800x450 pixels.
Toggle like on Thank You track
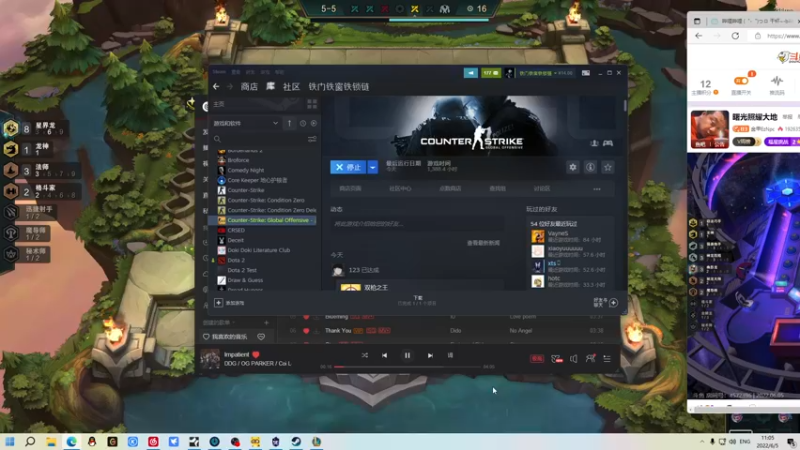(306, 331)
